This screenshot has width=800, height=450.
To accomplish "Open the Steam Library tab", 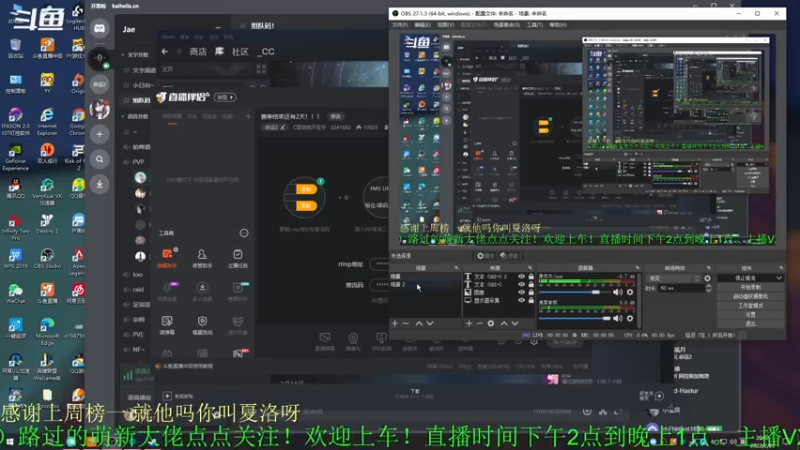I will (x=219, y=52).
